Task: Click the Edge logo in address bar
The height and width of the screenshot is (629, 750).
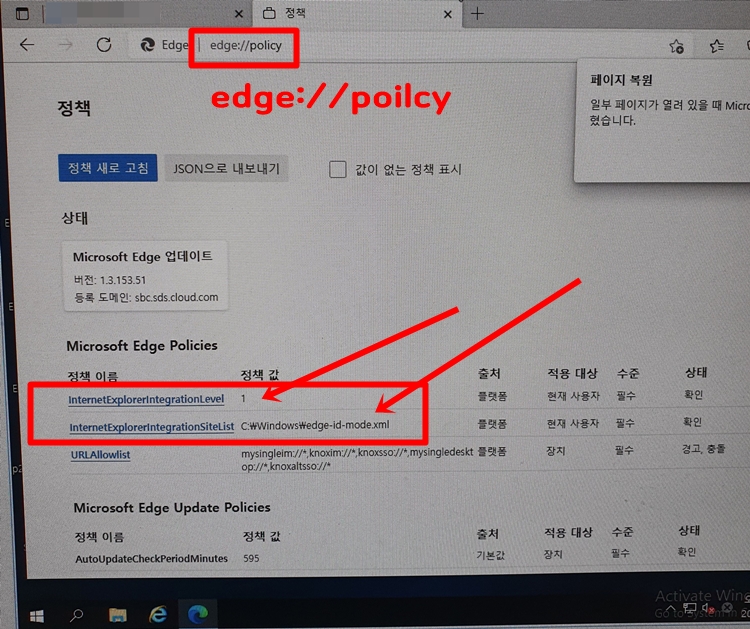Action: coord(147,45)
